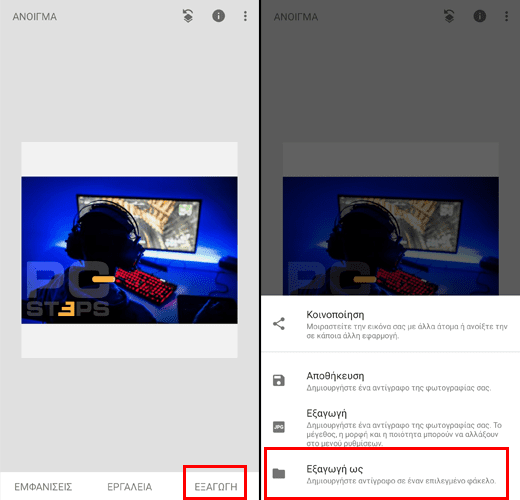Choose the Εξαγωγή menu option
The width and height of the screenshot is (520, 500).
point(391,428)
